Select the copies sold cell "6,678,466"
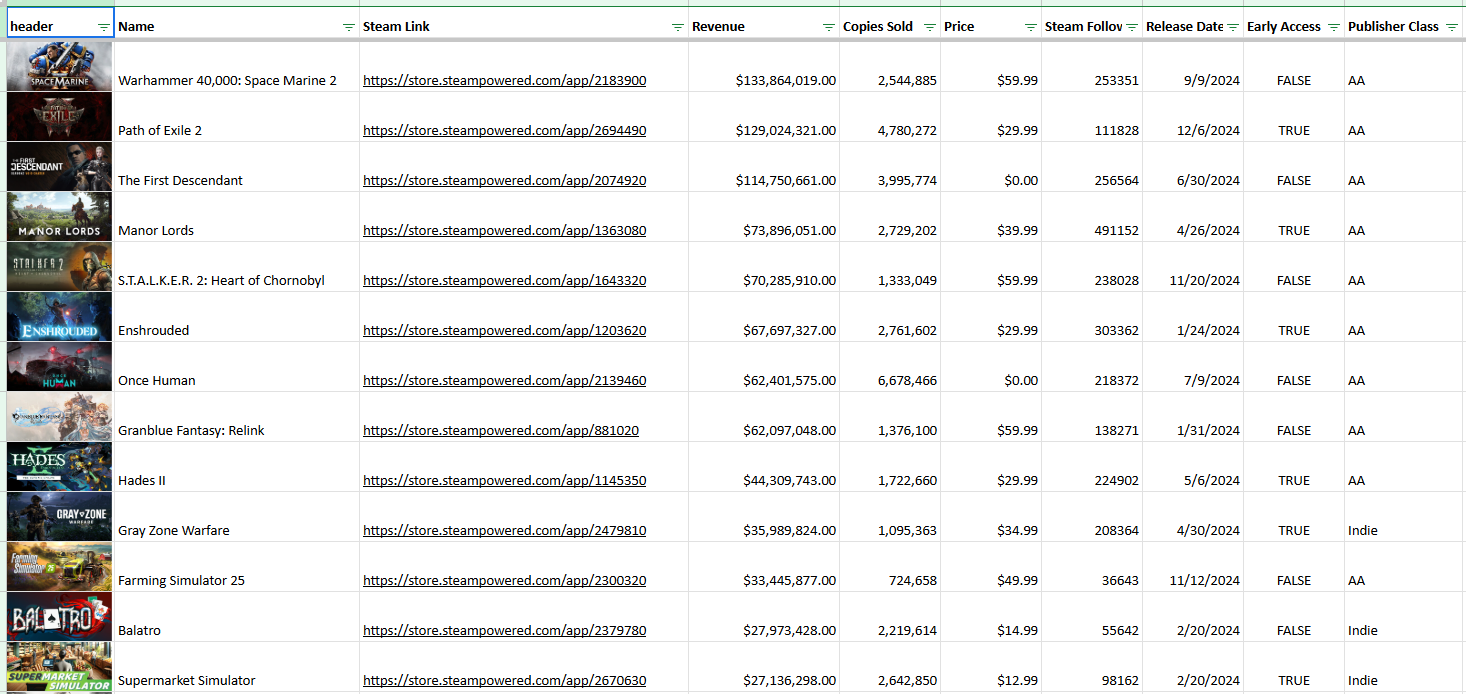The height and width of the screenshot is (694, 1466). click(890, 367)
